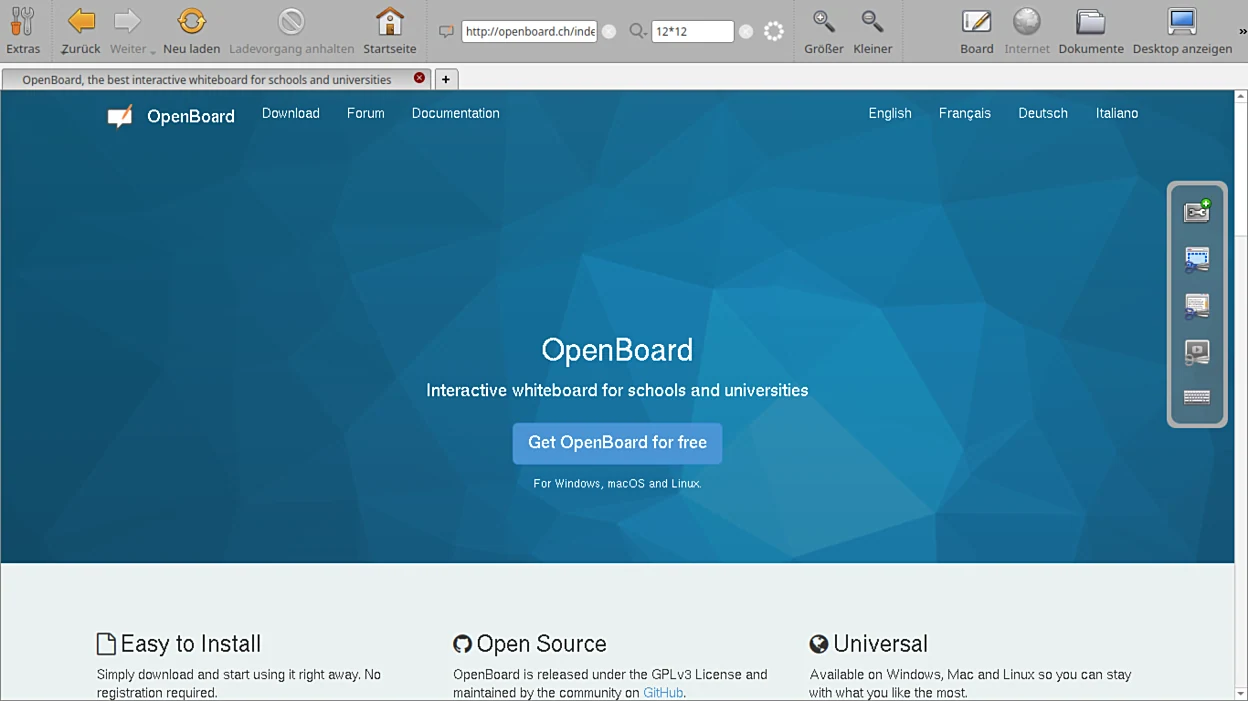Click the URL address field
The image size is (1248, 702).
click(x=530, y=32)
